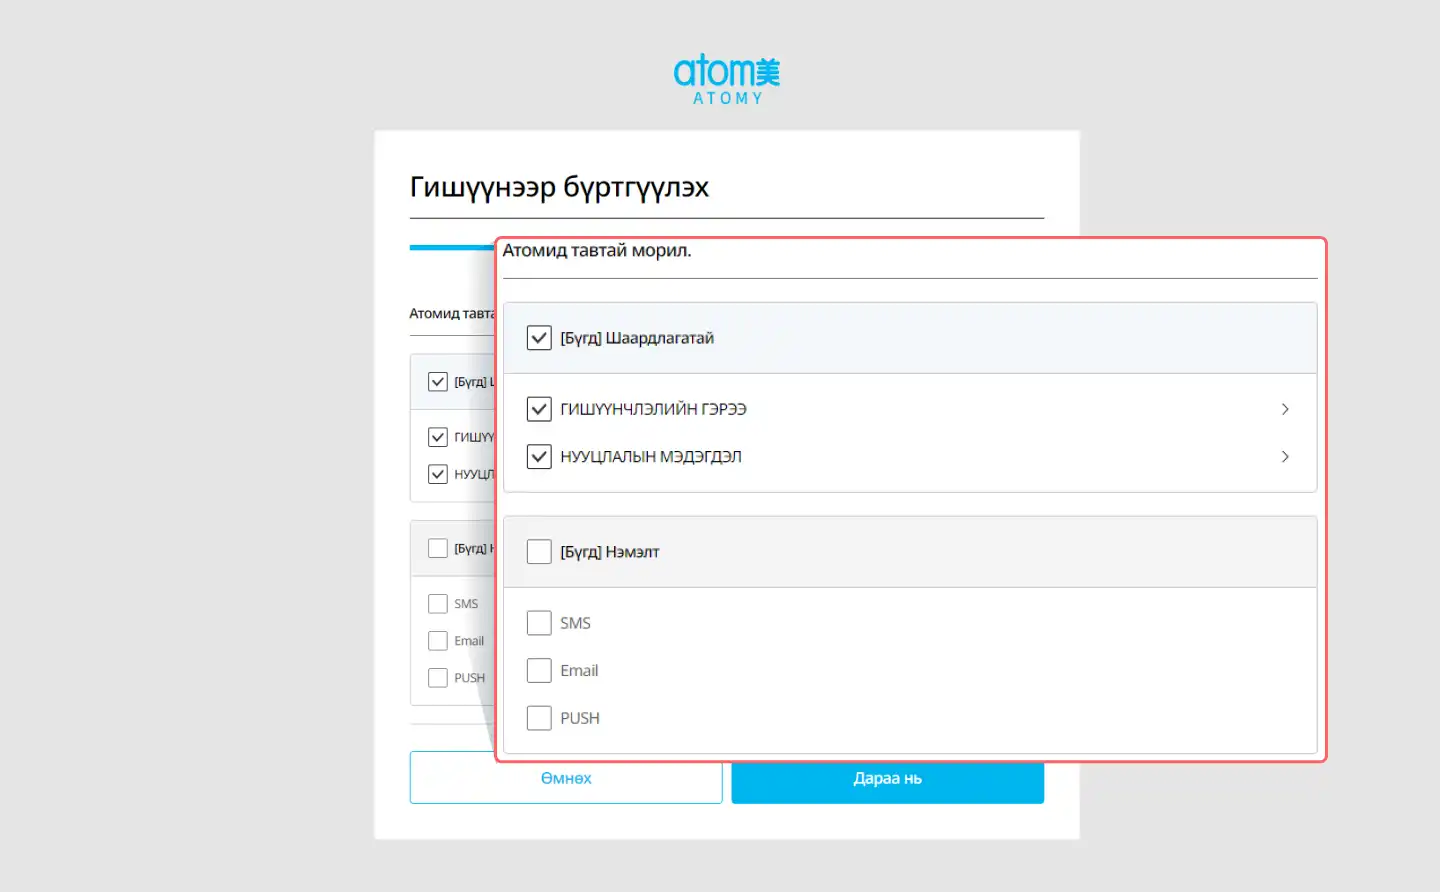Check small unchecked [Бүгд] checkbox in background form
1440x892 pixels.
(x=438, y=548)
